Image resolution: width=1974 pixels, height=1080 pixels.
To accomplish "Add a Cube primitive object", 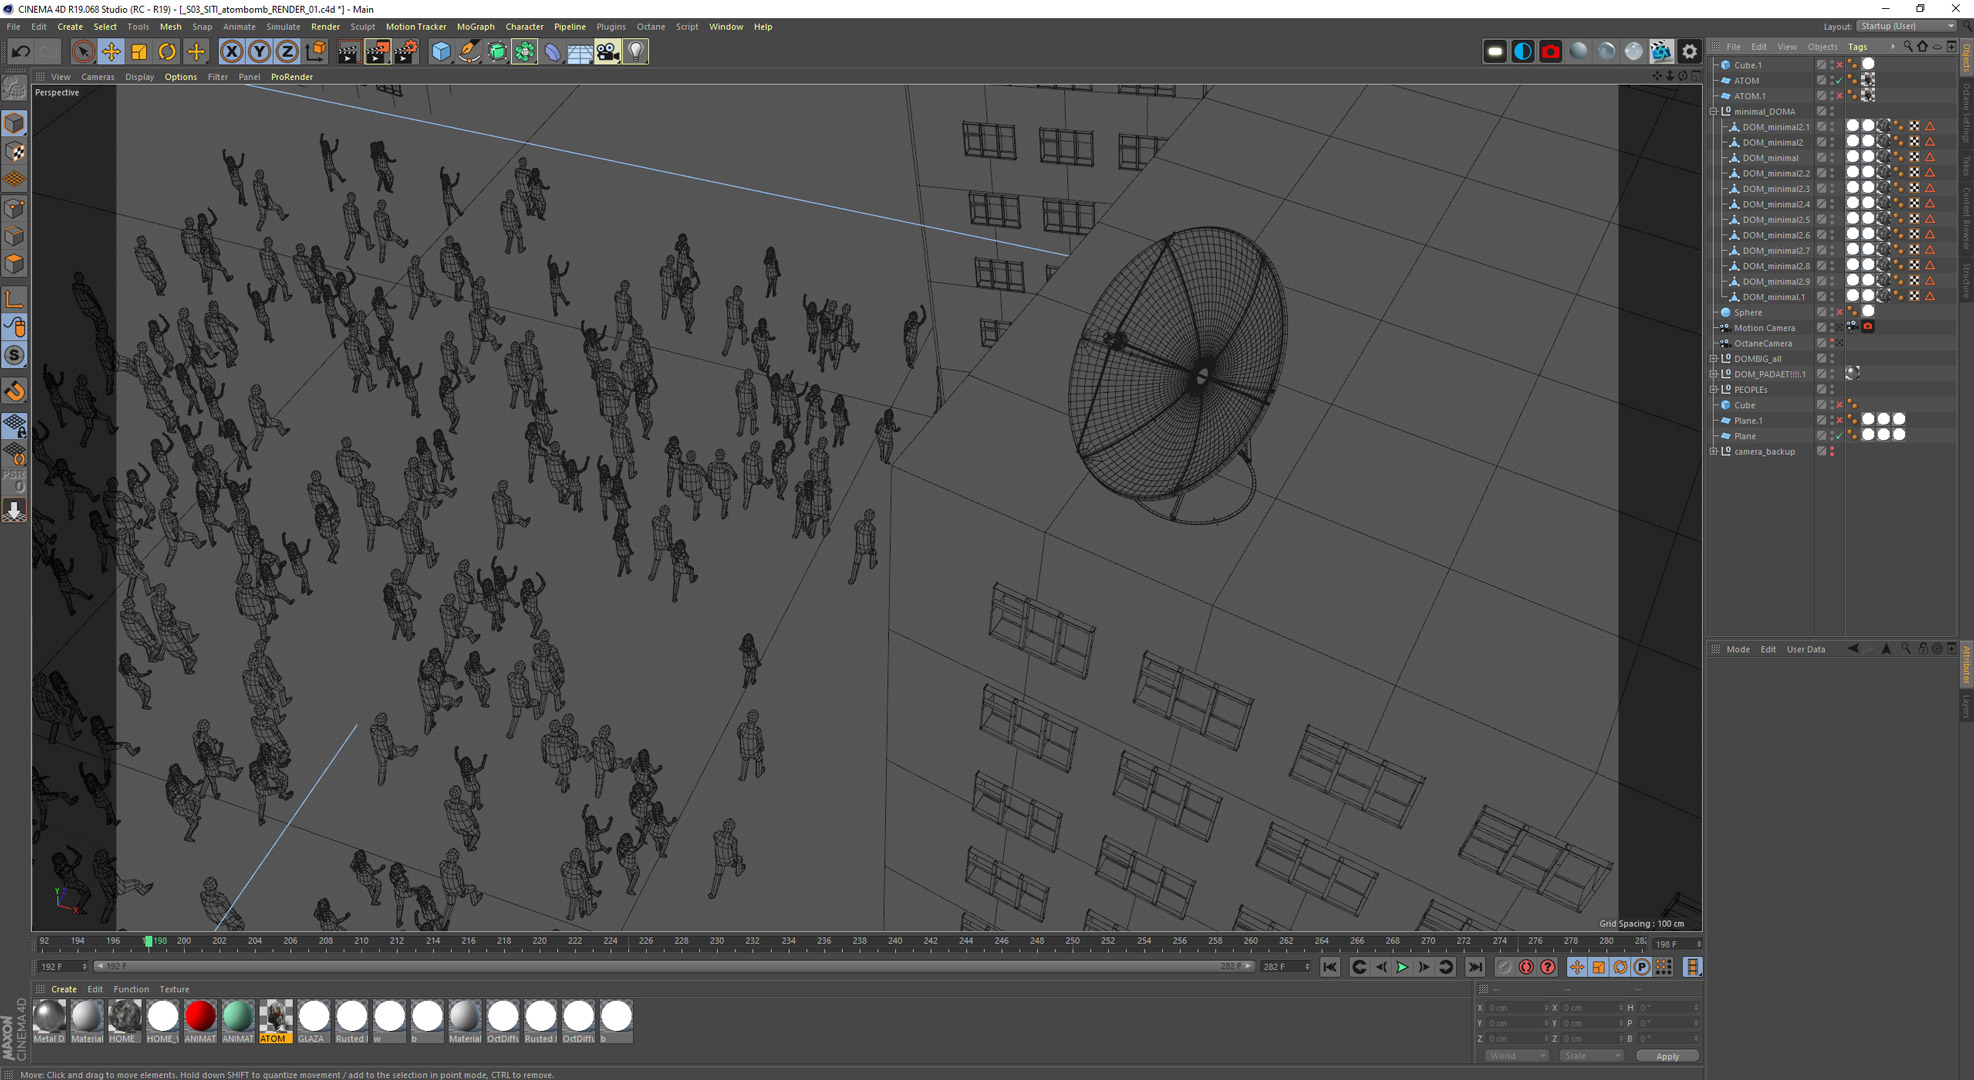I will (x=440, y=51).
